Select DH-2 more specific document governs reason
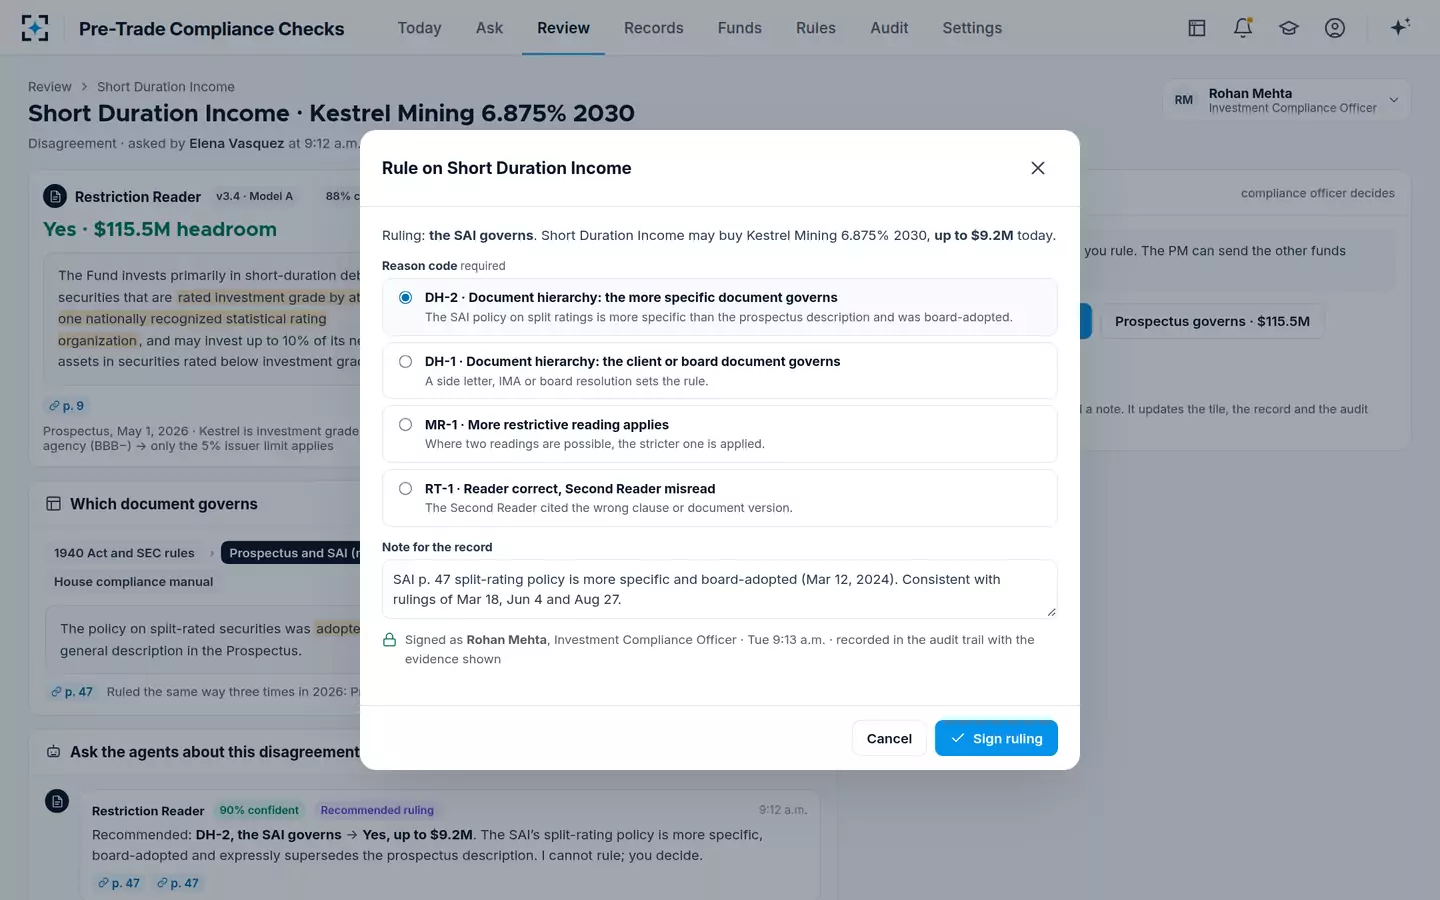 [x=719, y=307]
